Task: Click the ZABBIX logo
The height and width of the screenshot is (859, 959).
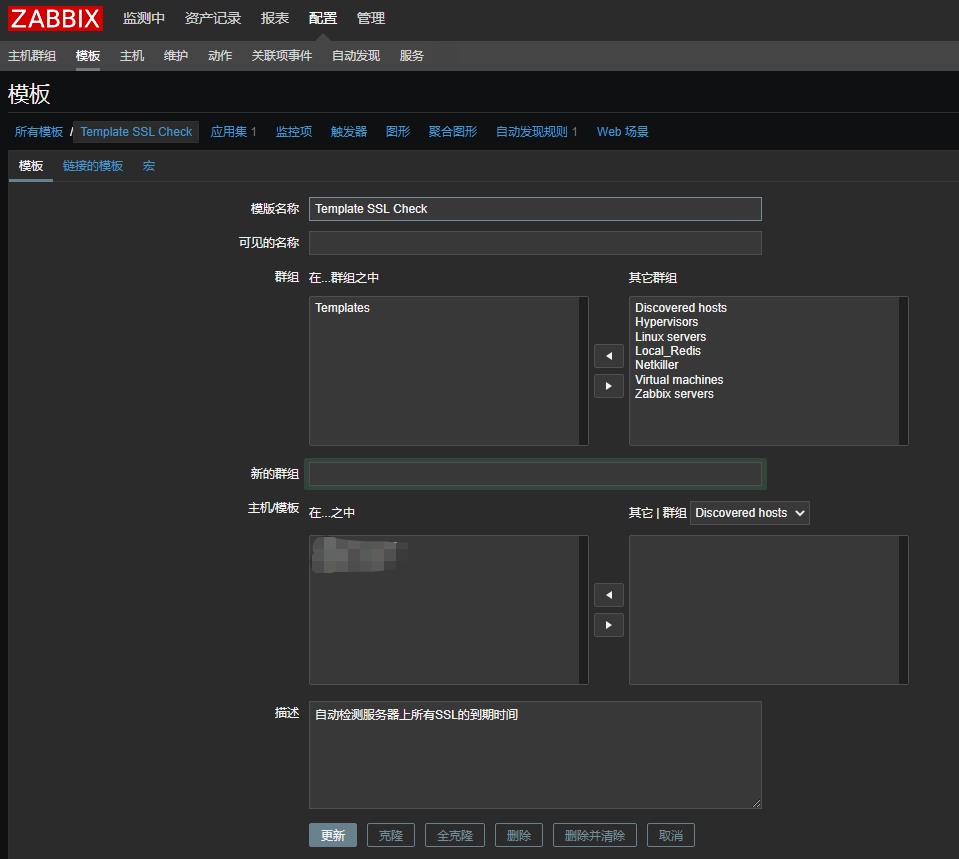Action: pos(55,18)
